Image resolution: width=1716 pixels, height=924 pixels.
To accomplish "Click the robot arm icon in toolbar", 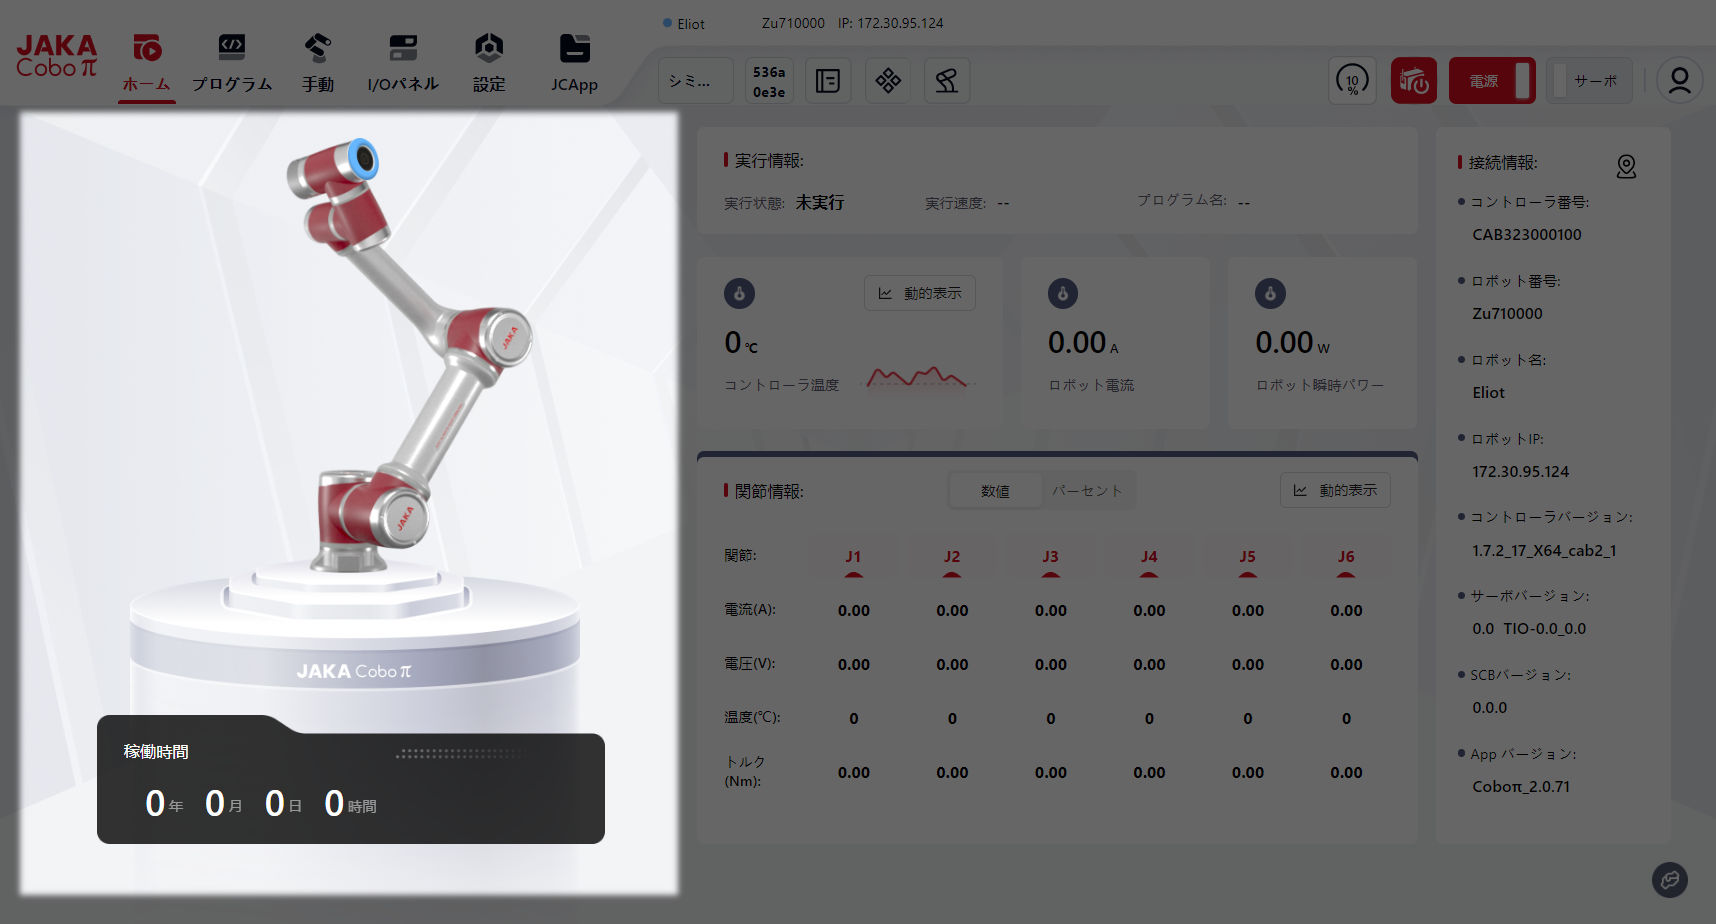I will point(947,81).
